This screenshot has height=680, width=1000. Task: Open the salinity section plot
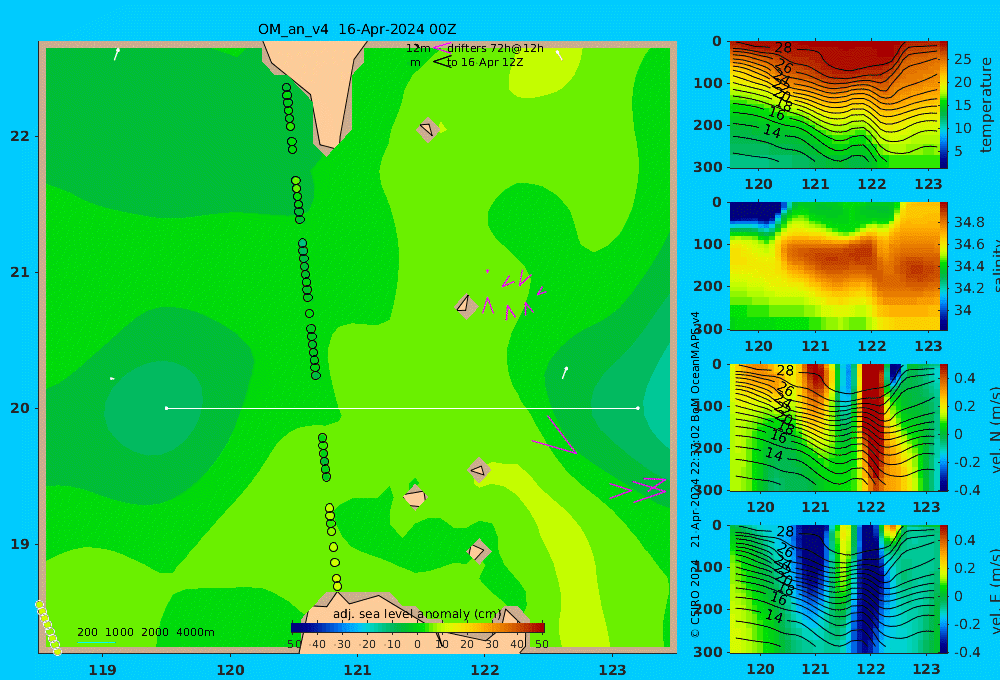834,266
